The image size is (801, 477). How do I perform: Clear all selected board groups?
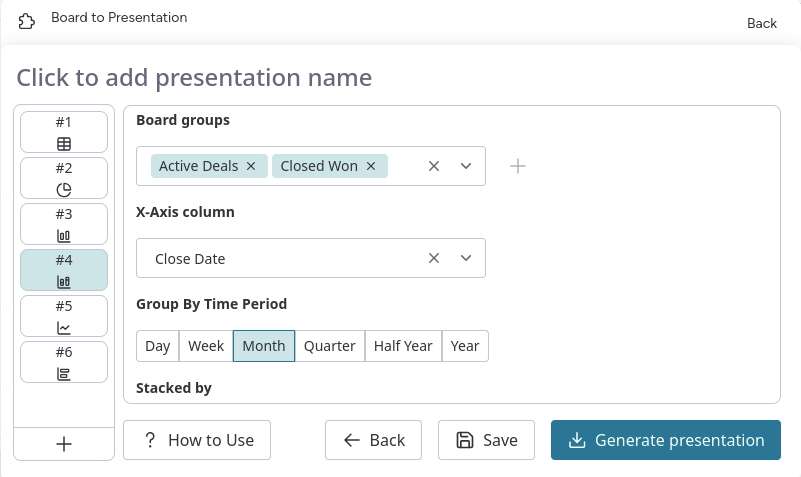[434, 166]
